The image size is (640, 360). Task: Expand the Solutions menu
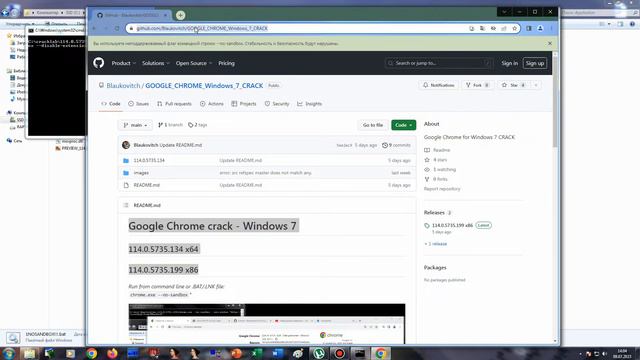[156, 63]
